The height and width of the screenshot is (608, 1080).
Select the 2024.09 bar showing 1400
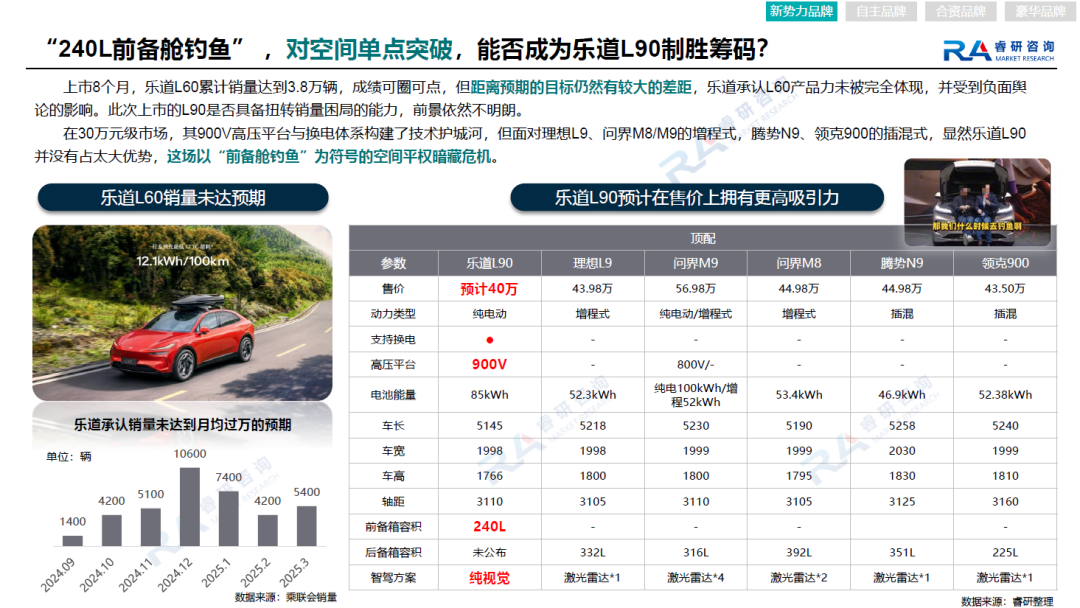72,541
